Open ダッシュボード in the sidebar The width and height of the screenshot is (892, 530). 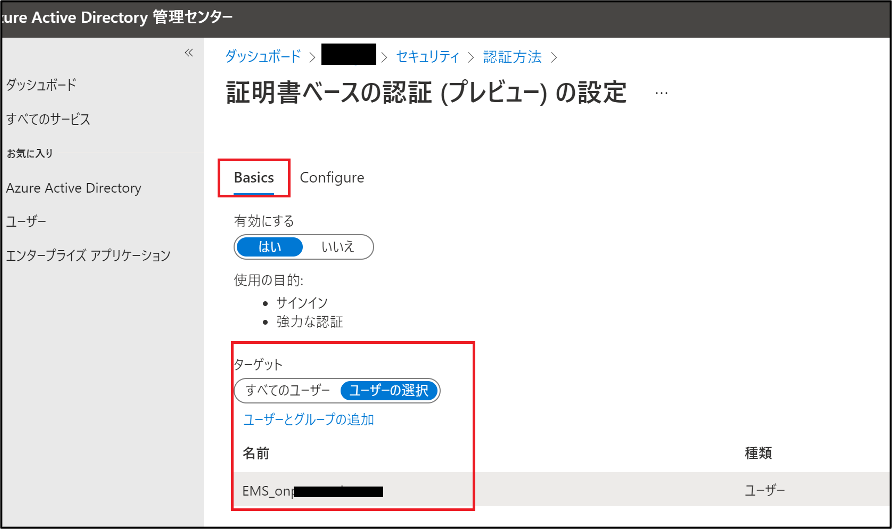(41, 85)
